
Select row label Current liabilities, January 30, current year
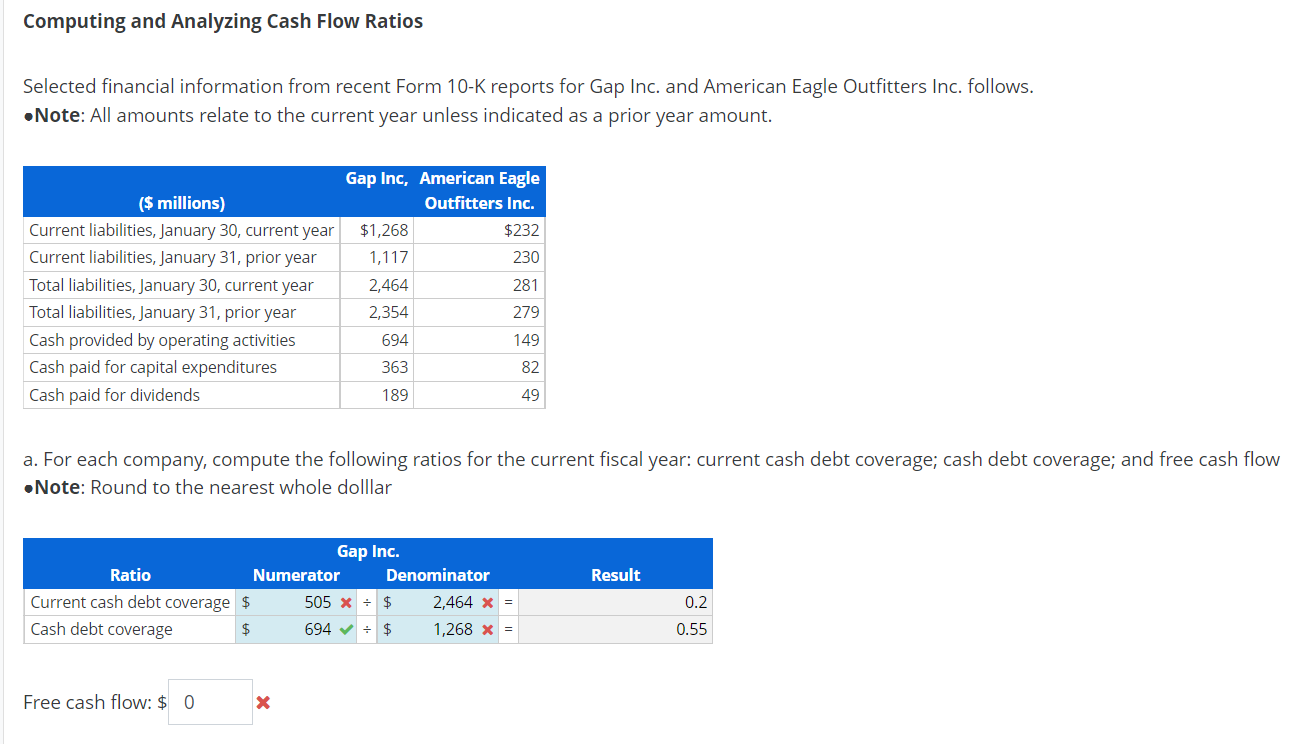pos(182,231)
